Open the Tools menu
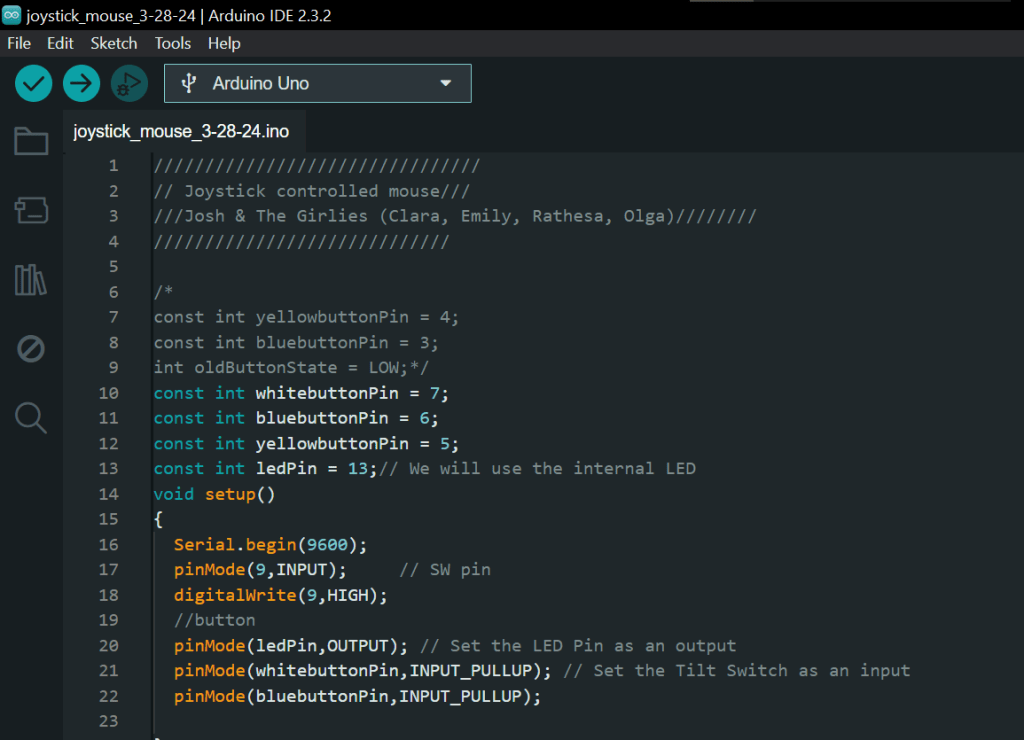 pos(172,43)
